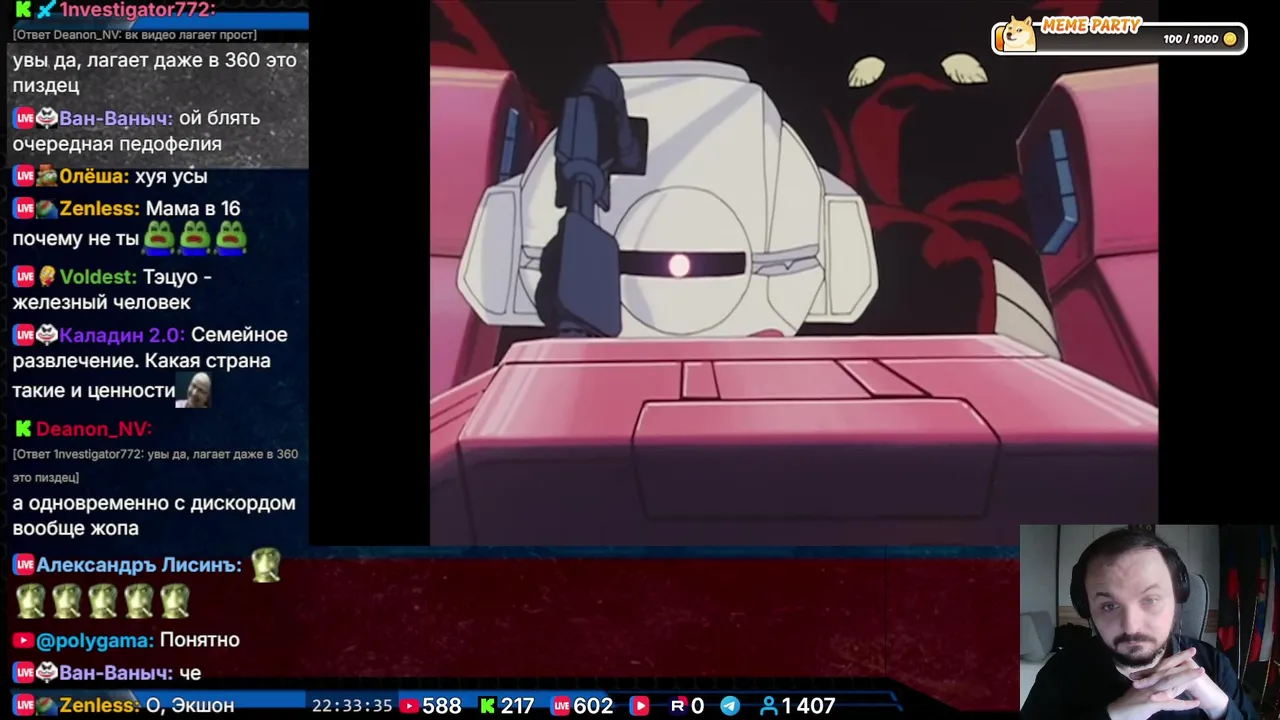
Task: Click the VK count '602'
Action: point(593,706)
